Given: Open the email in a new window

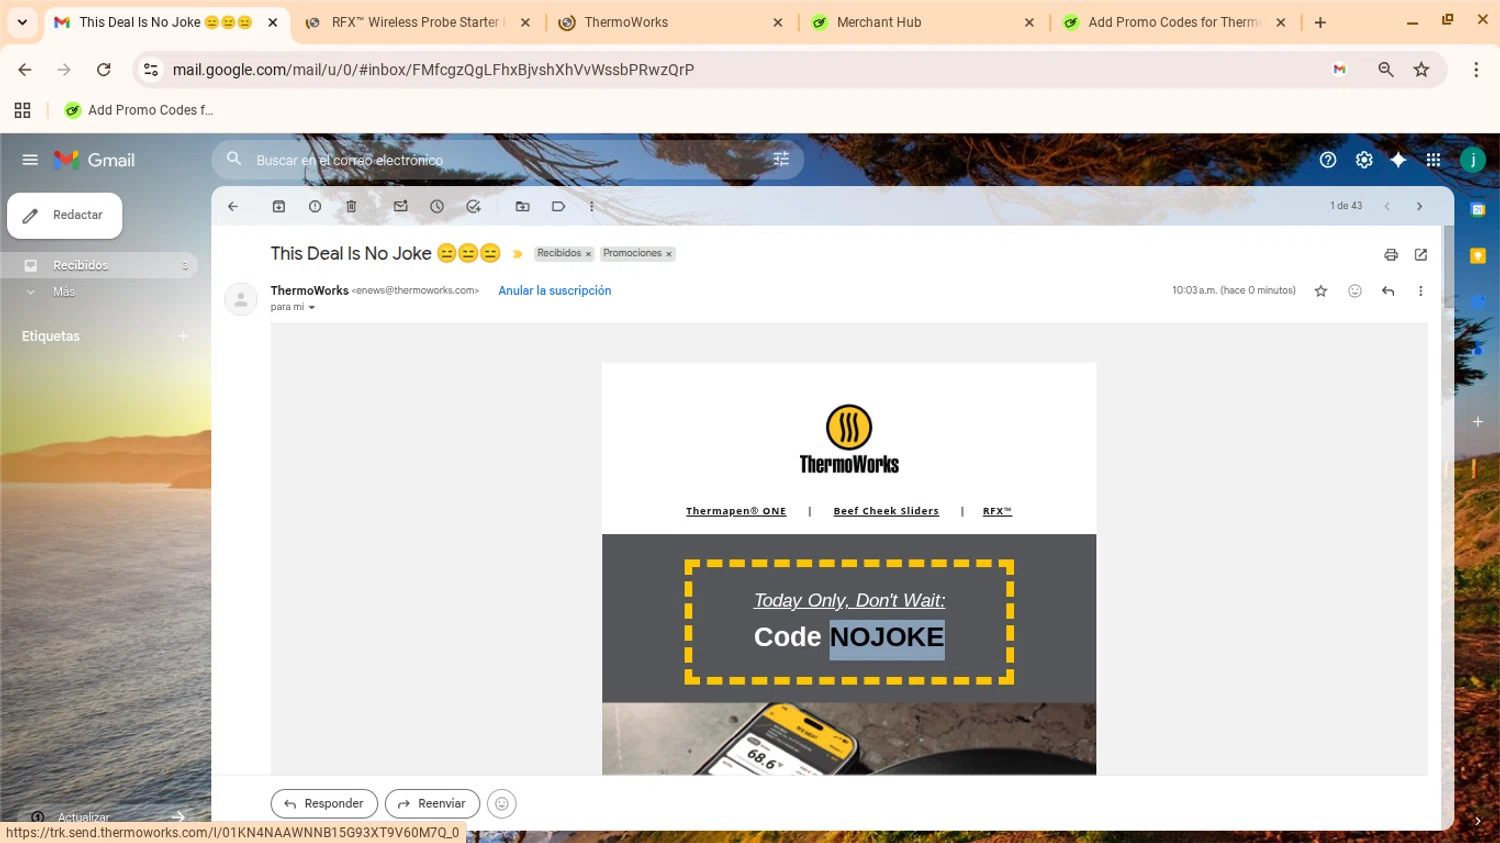Looking at the screenshot, I should [1421, 255].
